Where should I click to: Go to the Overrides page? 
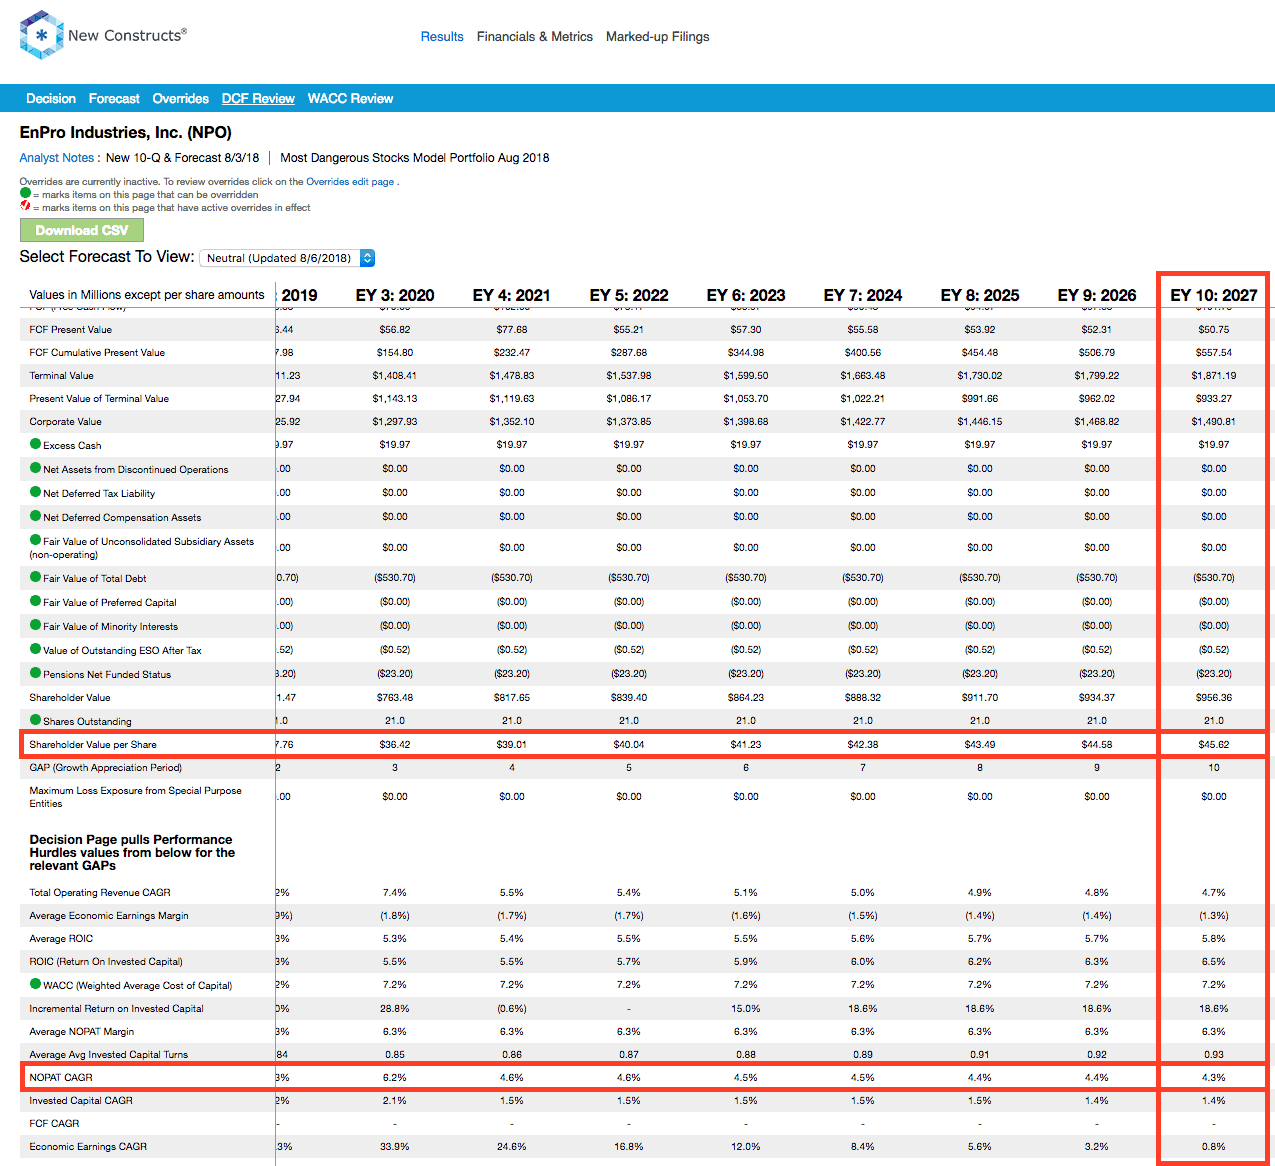point(181,98)
